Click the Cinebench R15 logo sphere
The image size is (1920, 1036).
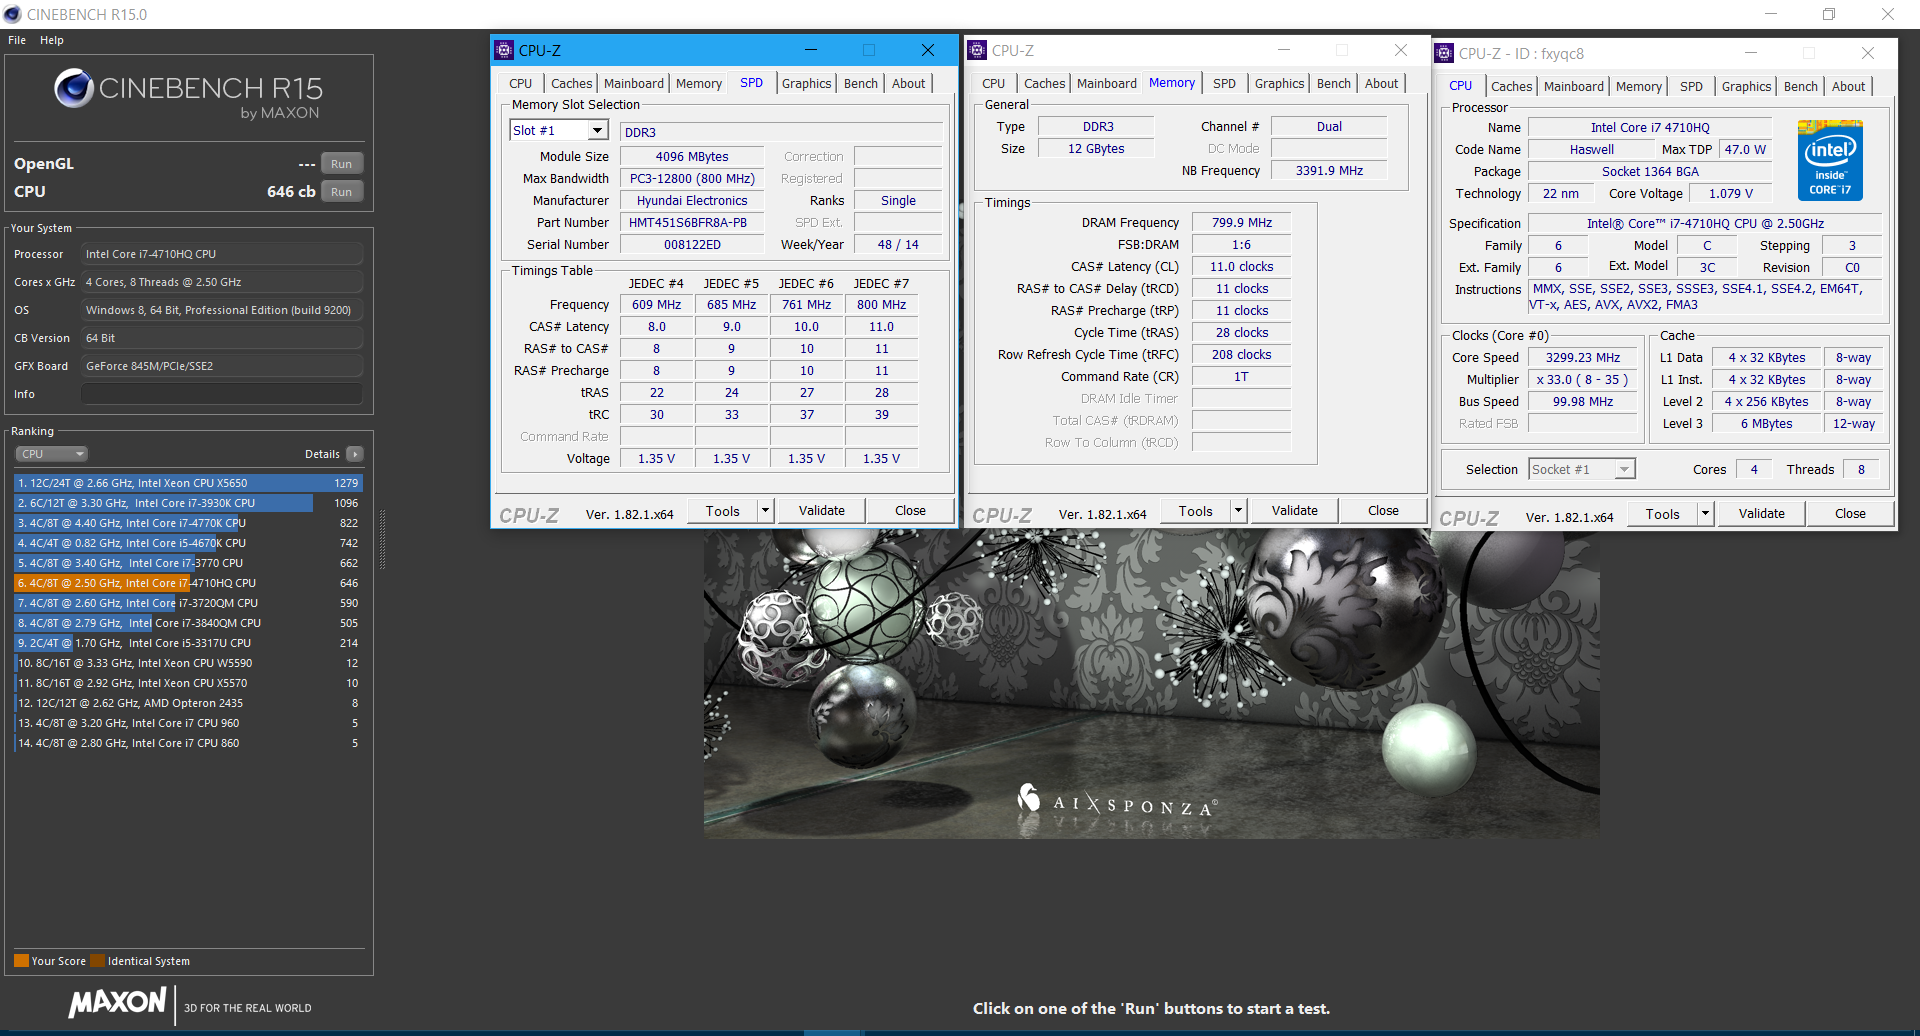74,88
